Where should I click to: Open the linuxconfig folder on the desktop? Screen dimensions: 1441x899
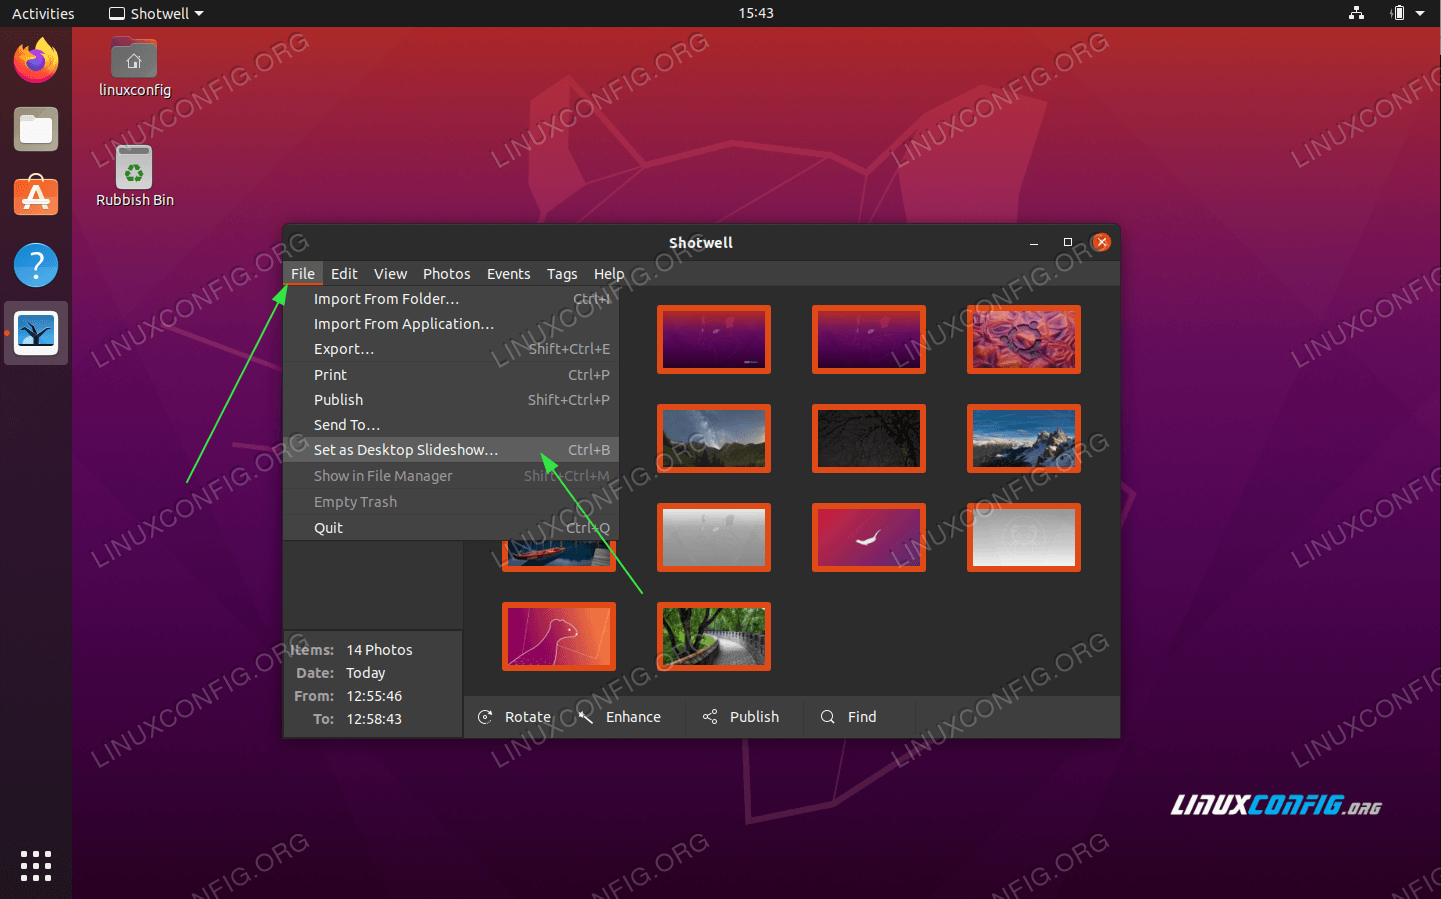point(134,58)
